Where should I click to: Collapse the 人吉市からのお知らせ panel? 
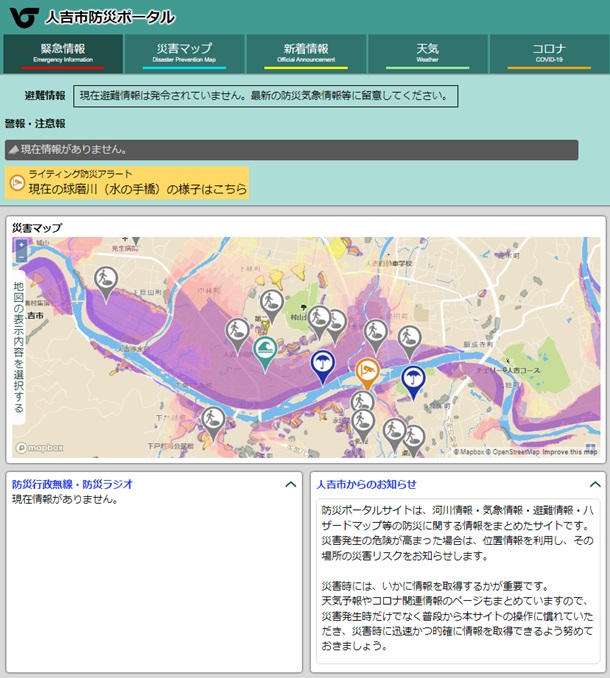pos(594,484)
